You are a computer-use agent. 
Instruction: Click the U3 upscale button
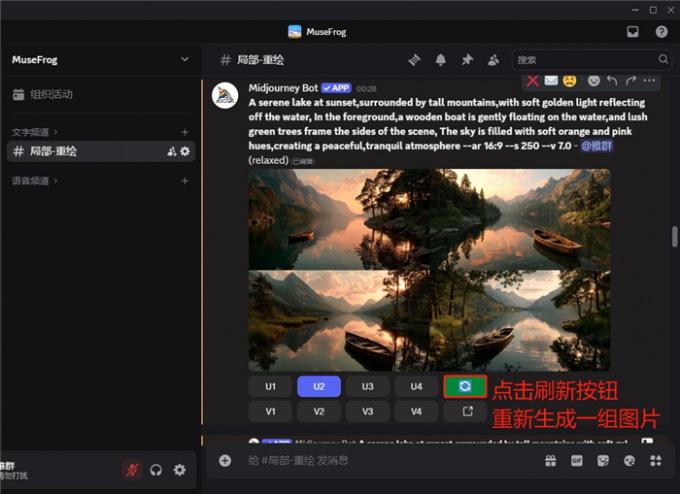coord(367,386)
